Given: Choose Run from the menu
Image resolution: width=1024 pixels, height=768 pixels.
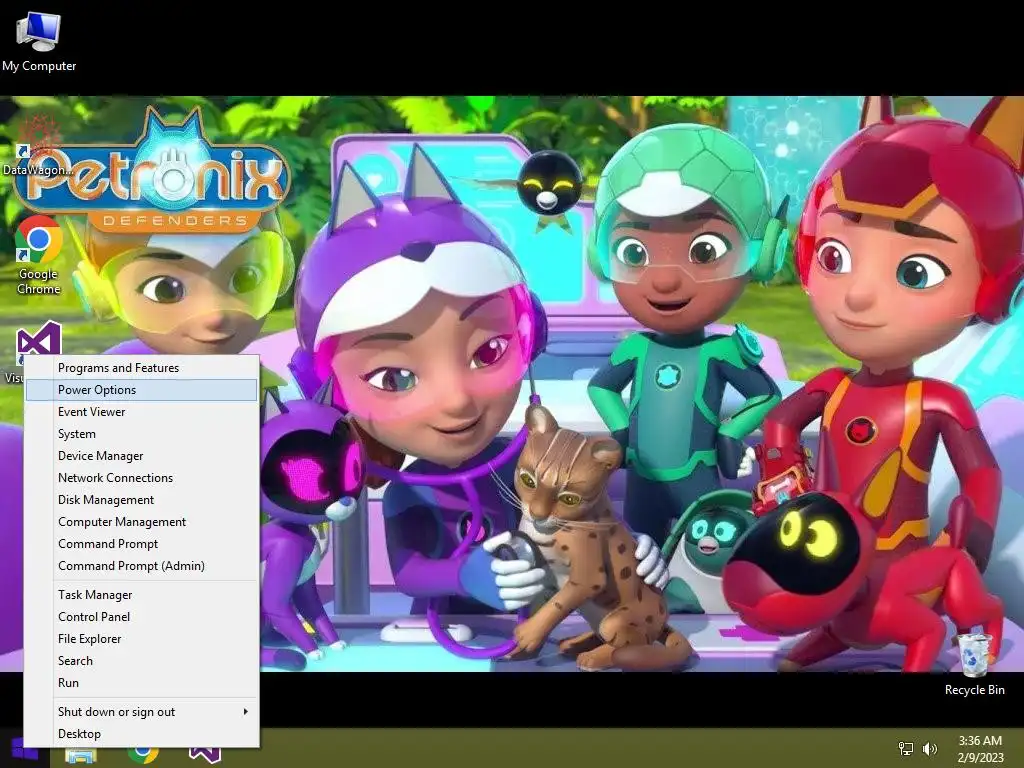Looking at the screenshot, I should pos(142,682).
